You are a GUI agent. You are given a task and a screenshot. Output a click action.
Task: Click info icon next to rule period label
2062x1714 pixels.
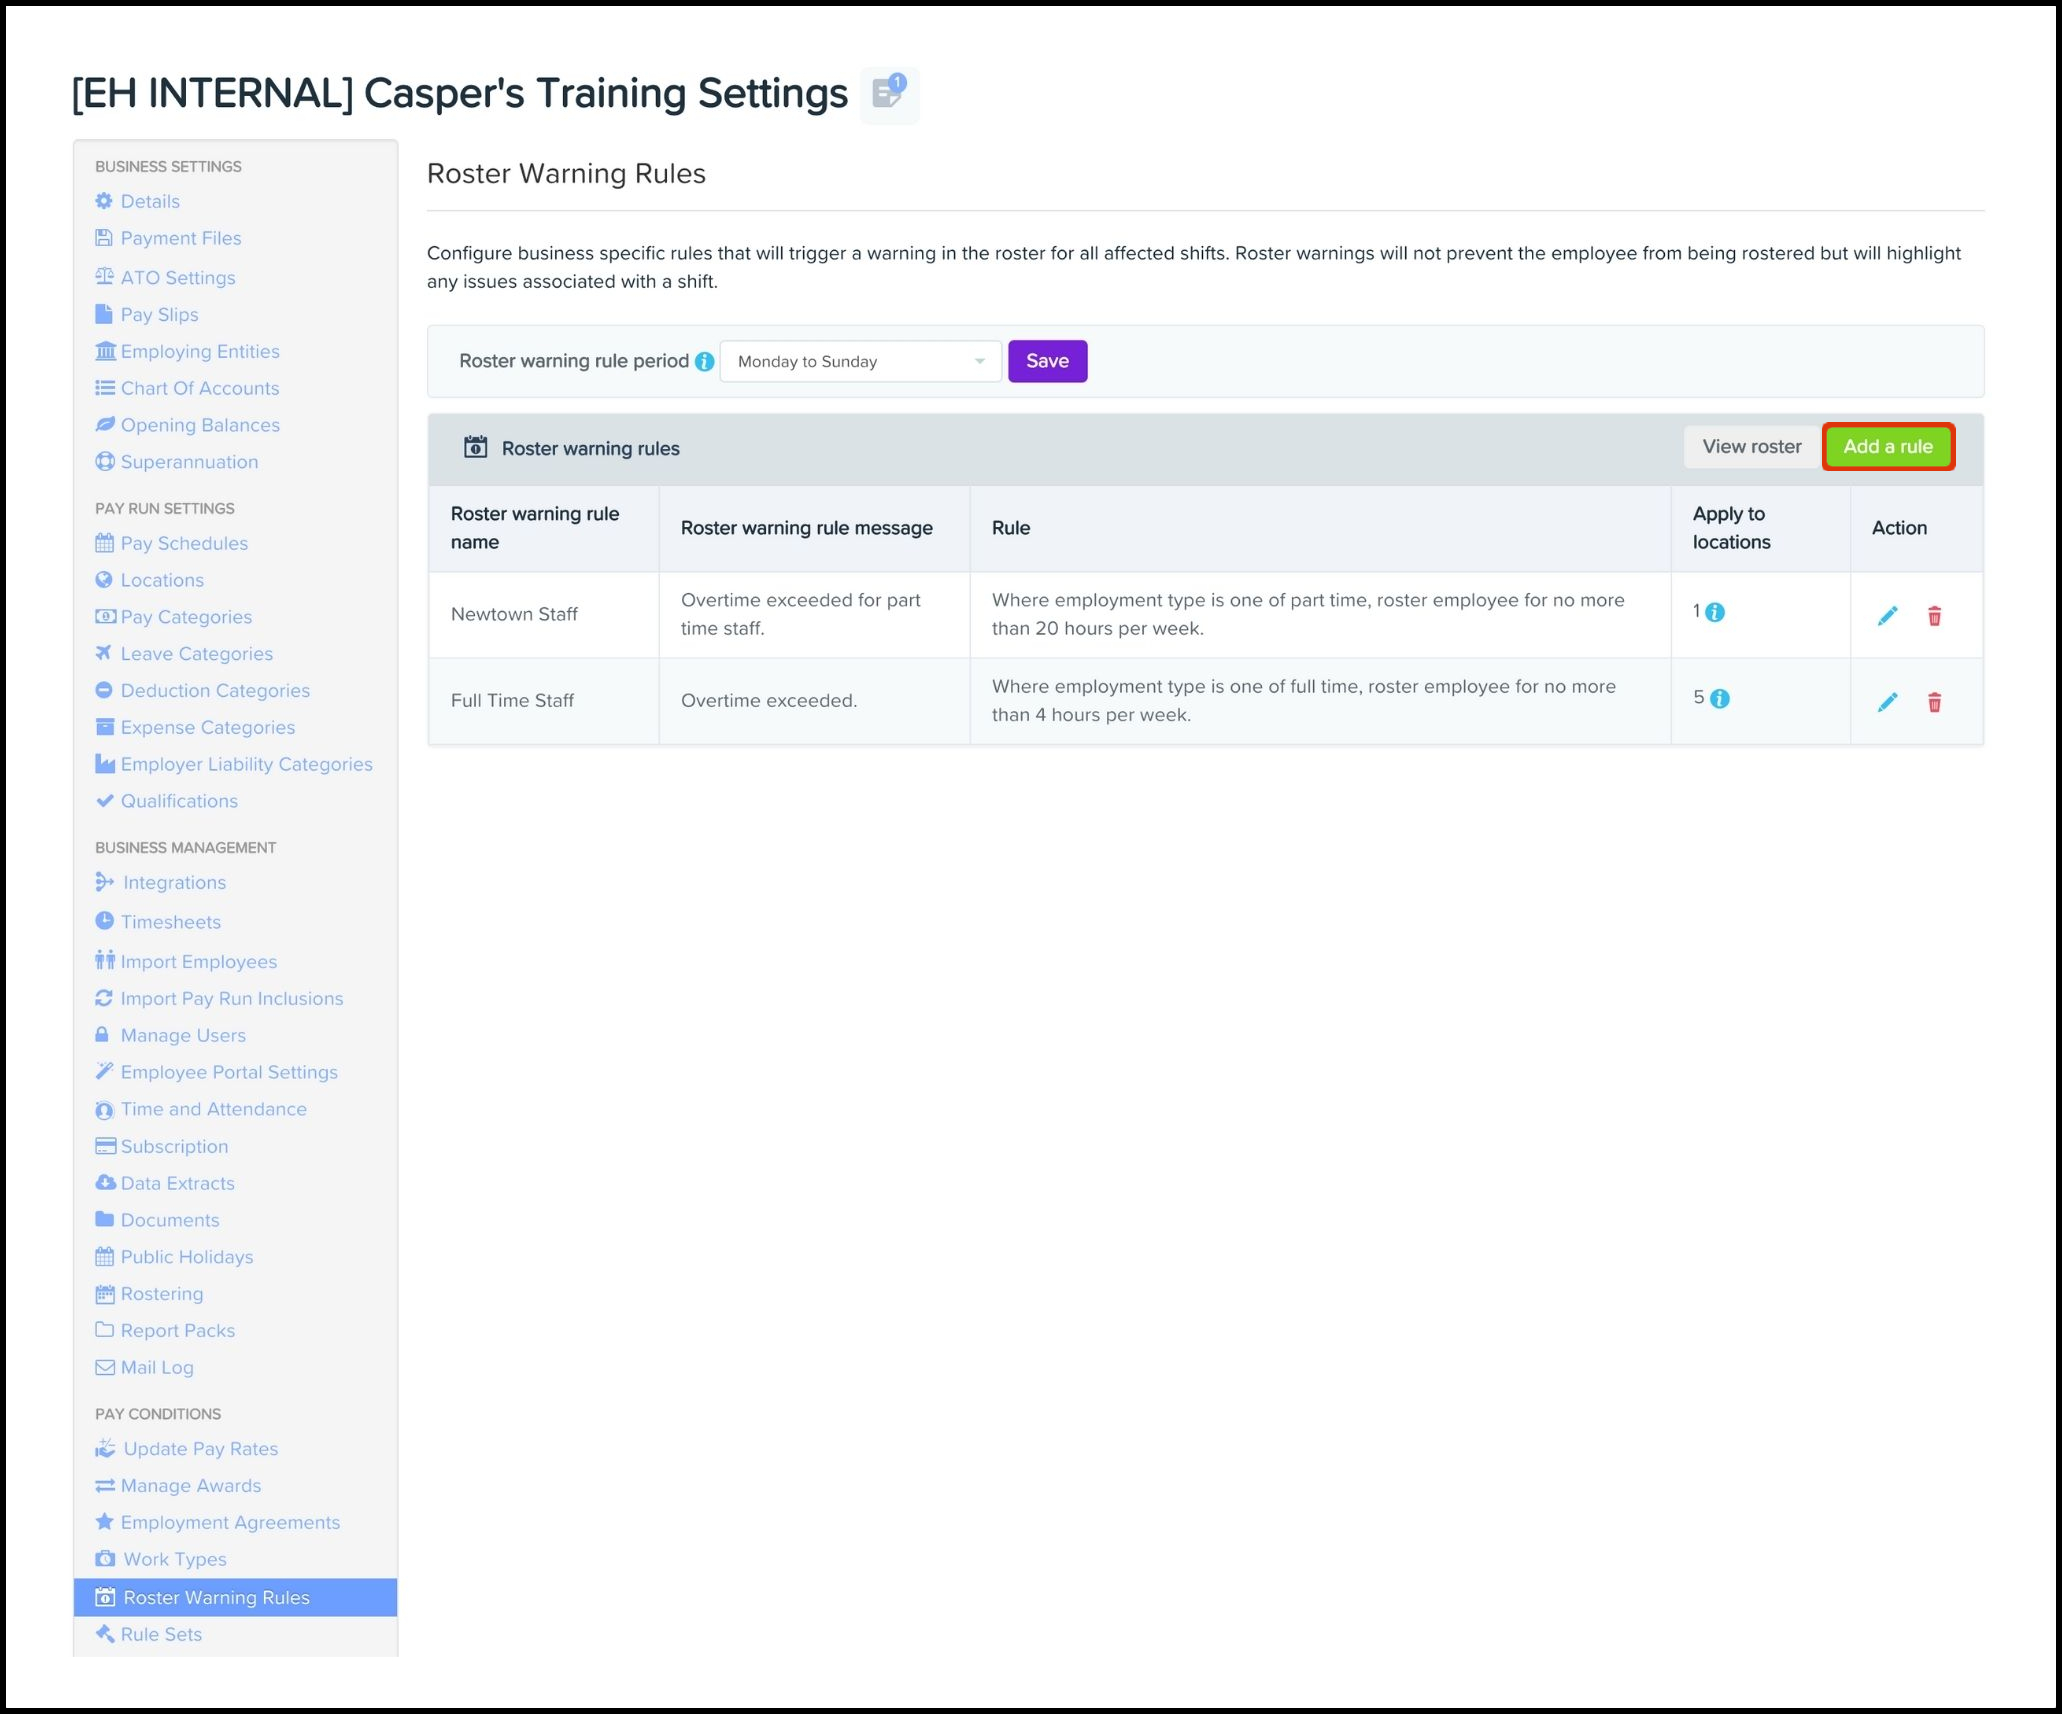(704, 362)
